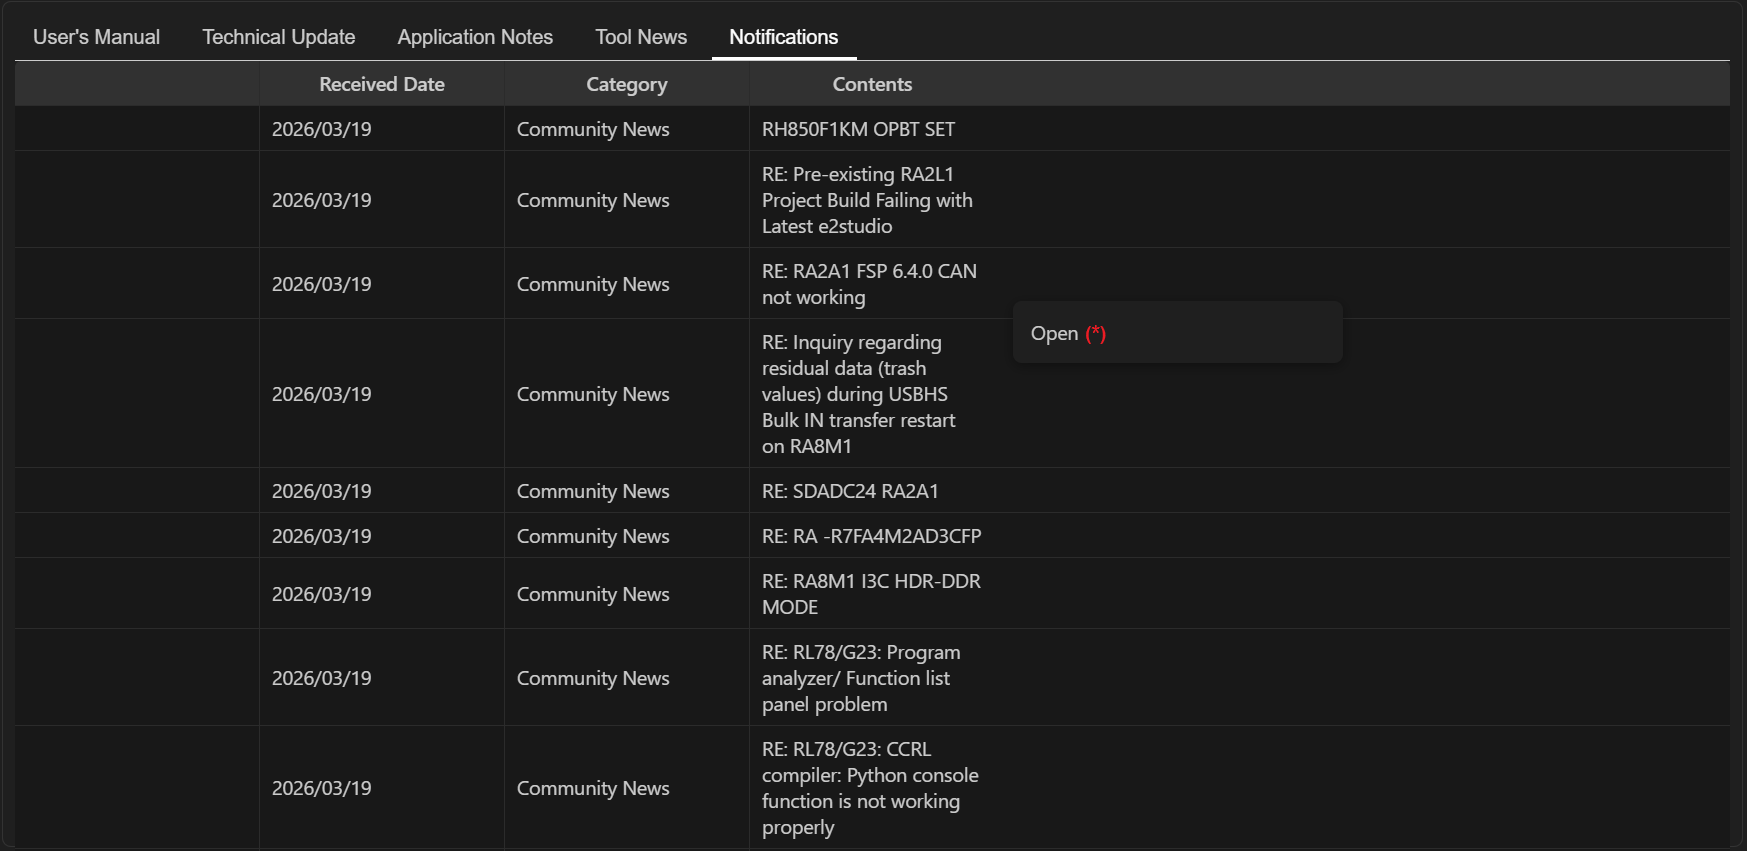
Task: Select the RA2L1 Project Build Failing entry
Action: pyautogui.click(x=867, y=200)
